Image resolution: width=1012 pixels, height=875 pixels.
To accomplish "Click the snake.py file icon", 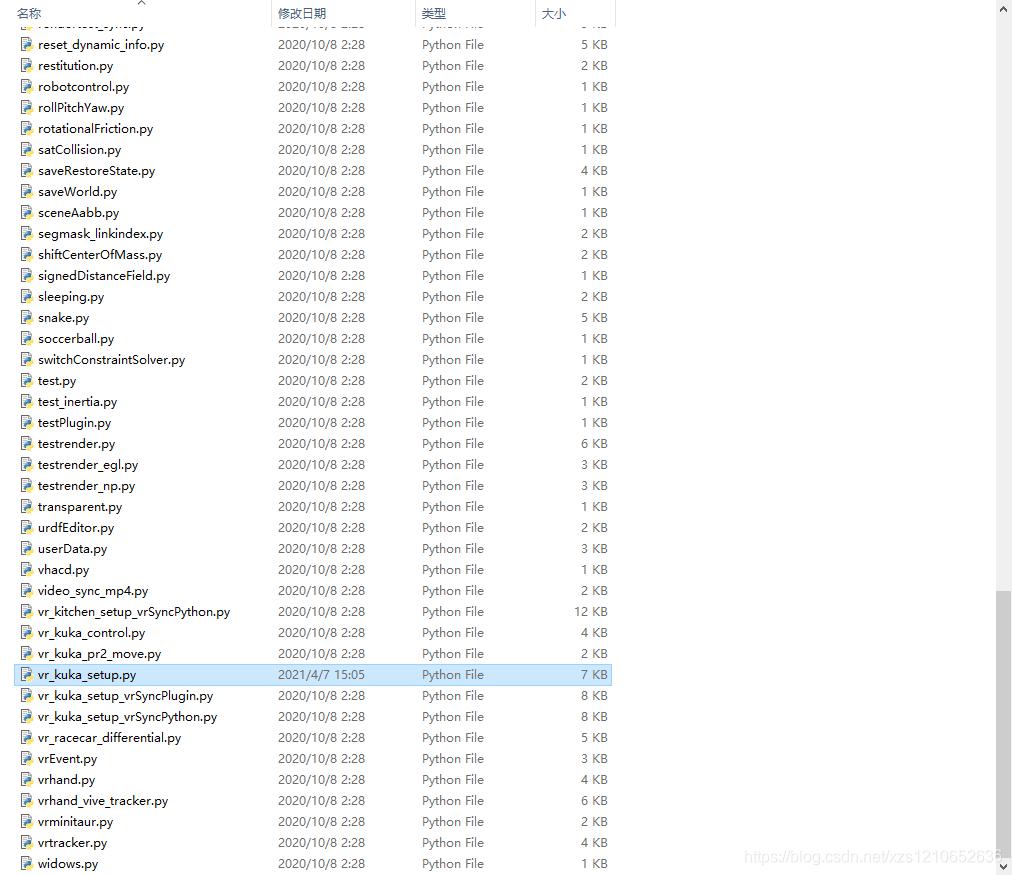I will [x=26, y=317].
